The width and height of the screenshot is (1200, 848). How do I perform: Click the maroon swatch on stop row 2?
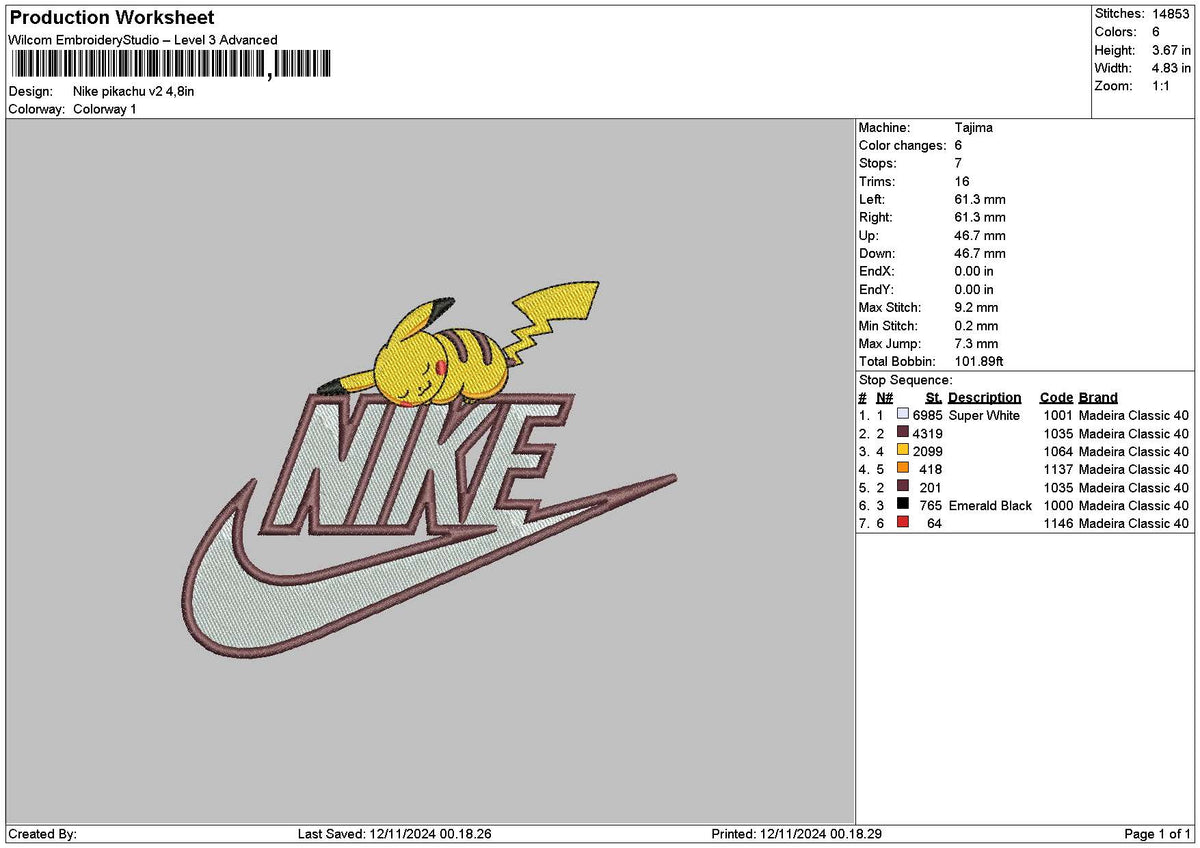pos(902,433)
